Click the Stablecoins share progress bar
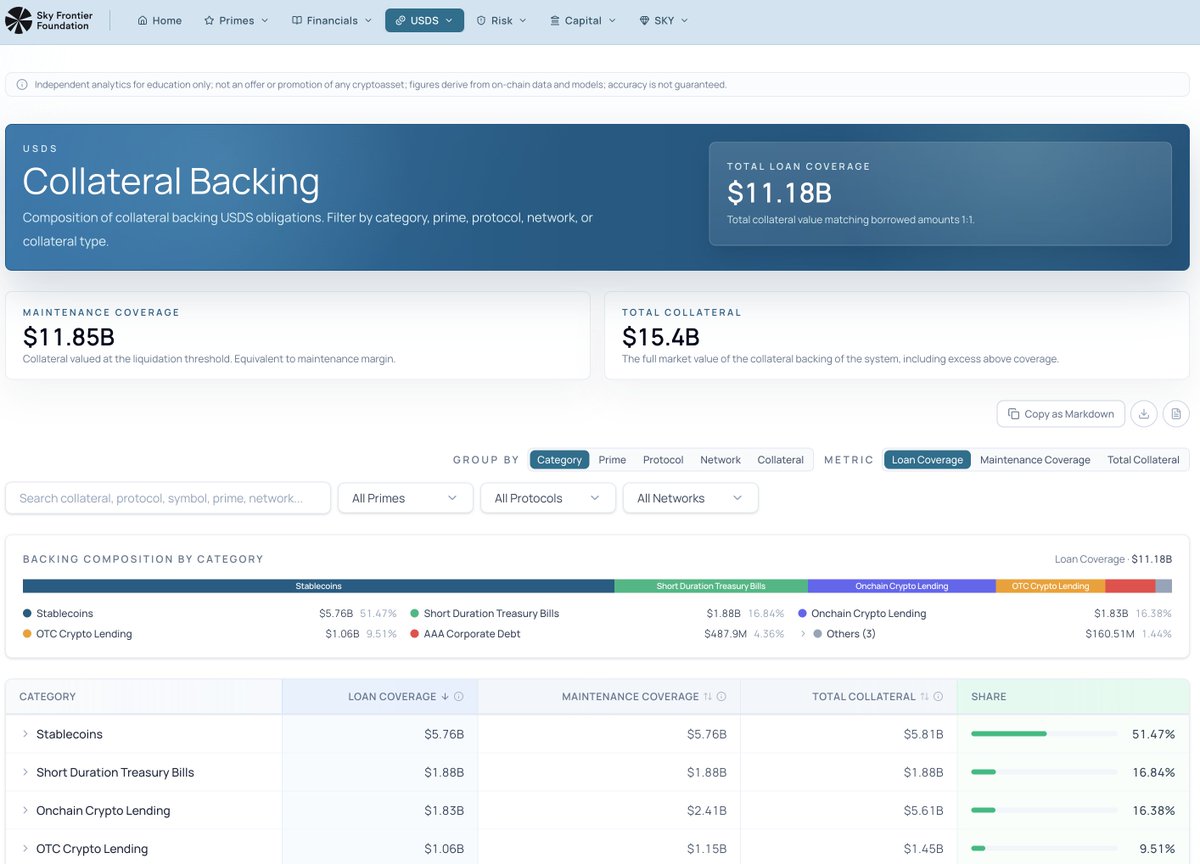The height and width of the screenshot is (864, 1200). 1044,734
